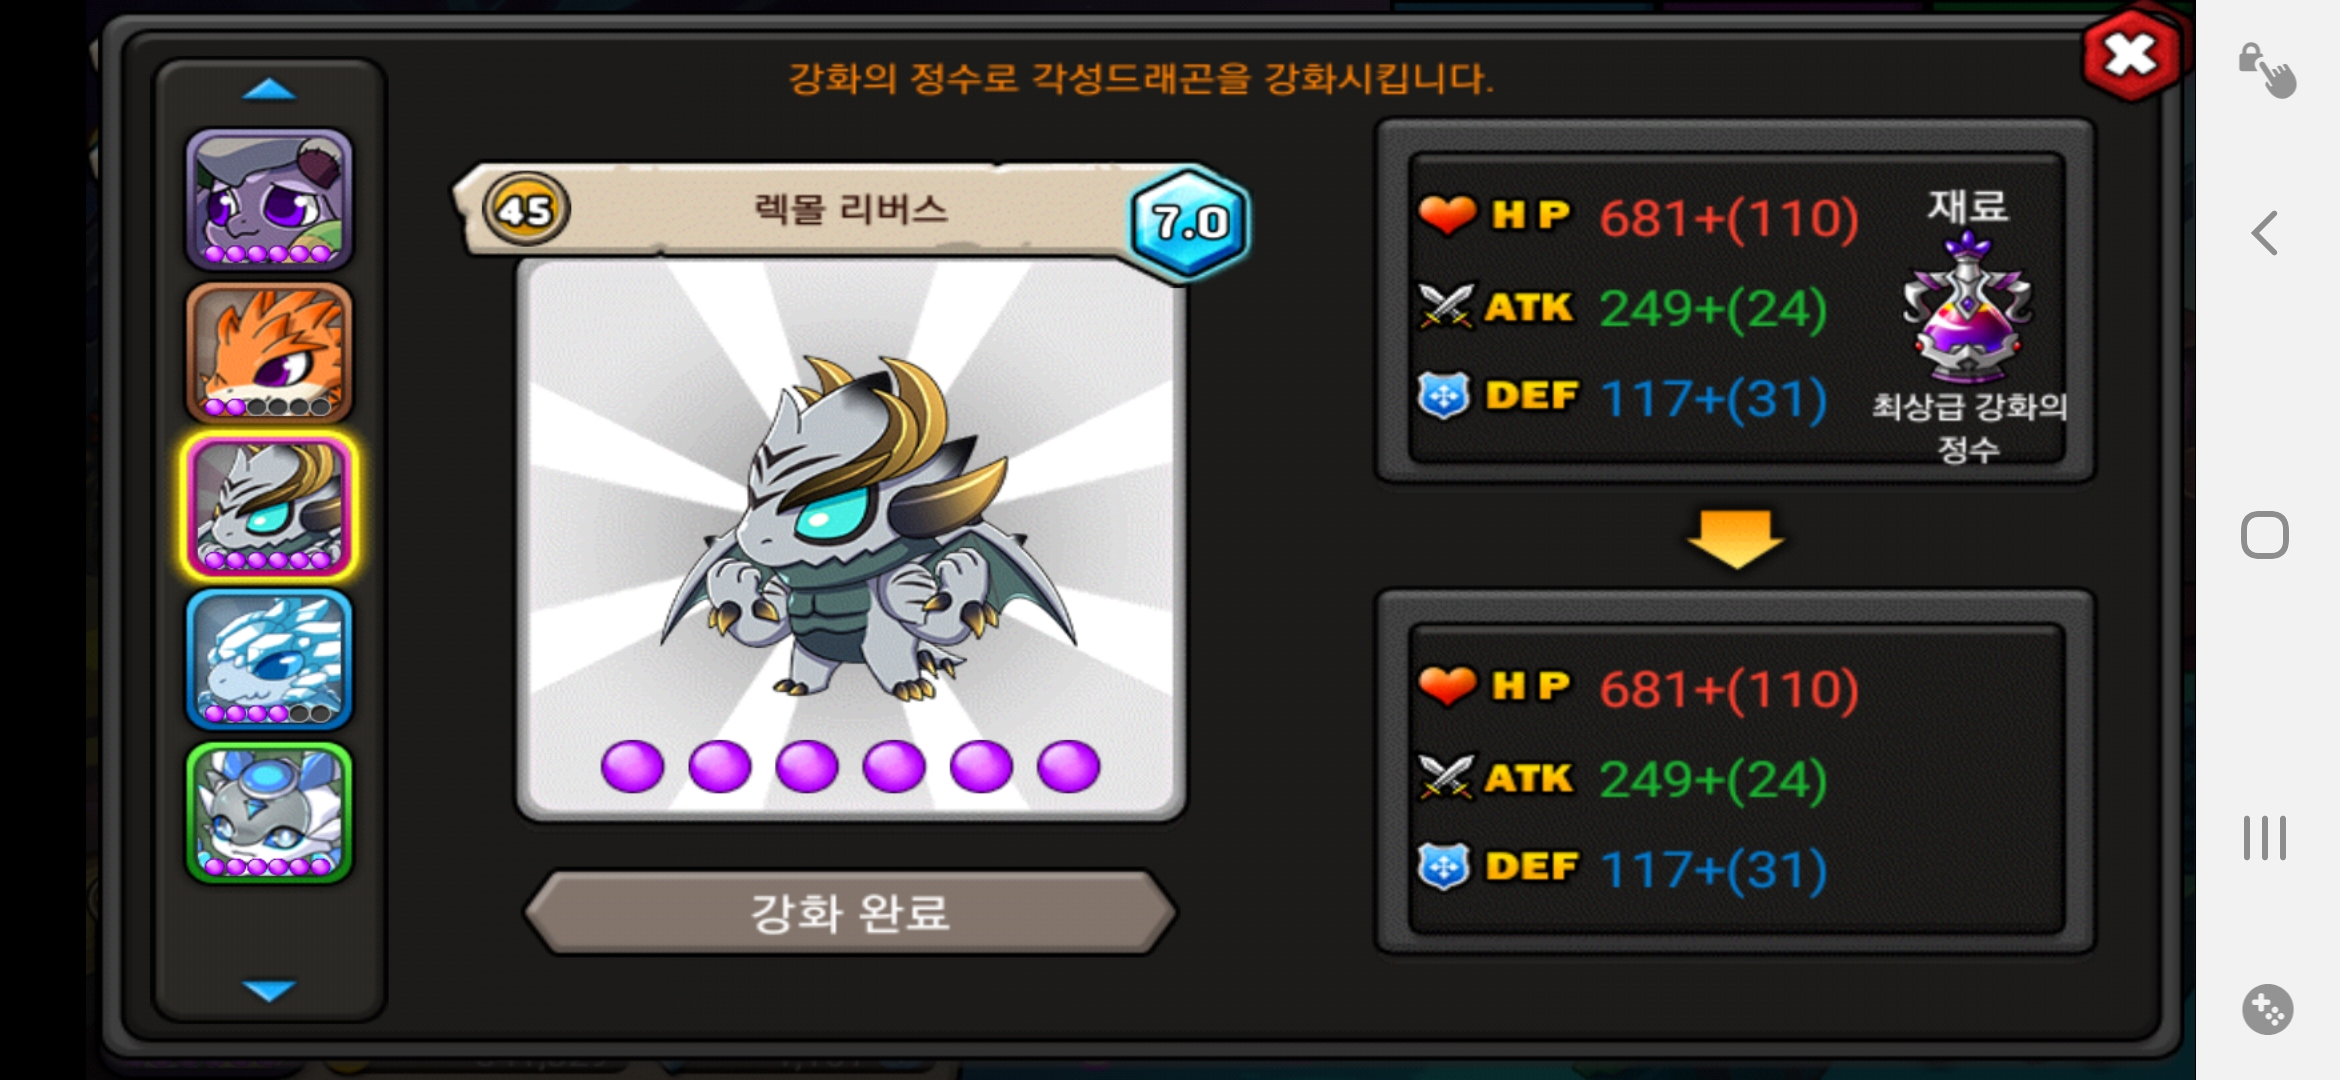The width and height of the screenshot is (2340, 1080).
Task: Tap the HP heart icon in top stats
Action: click(1446, 214)
